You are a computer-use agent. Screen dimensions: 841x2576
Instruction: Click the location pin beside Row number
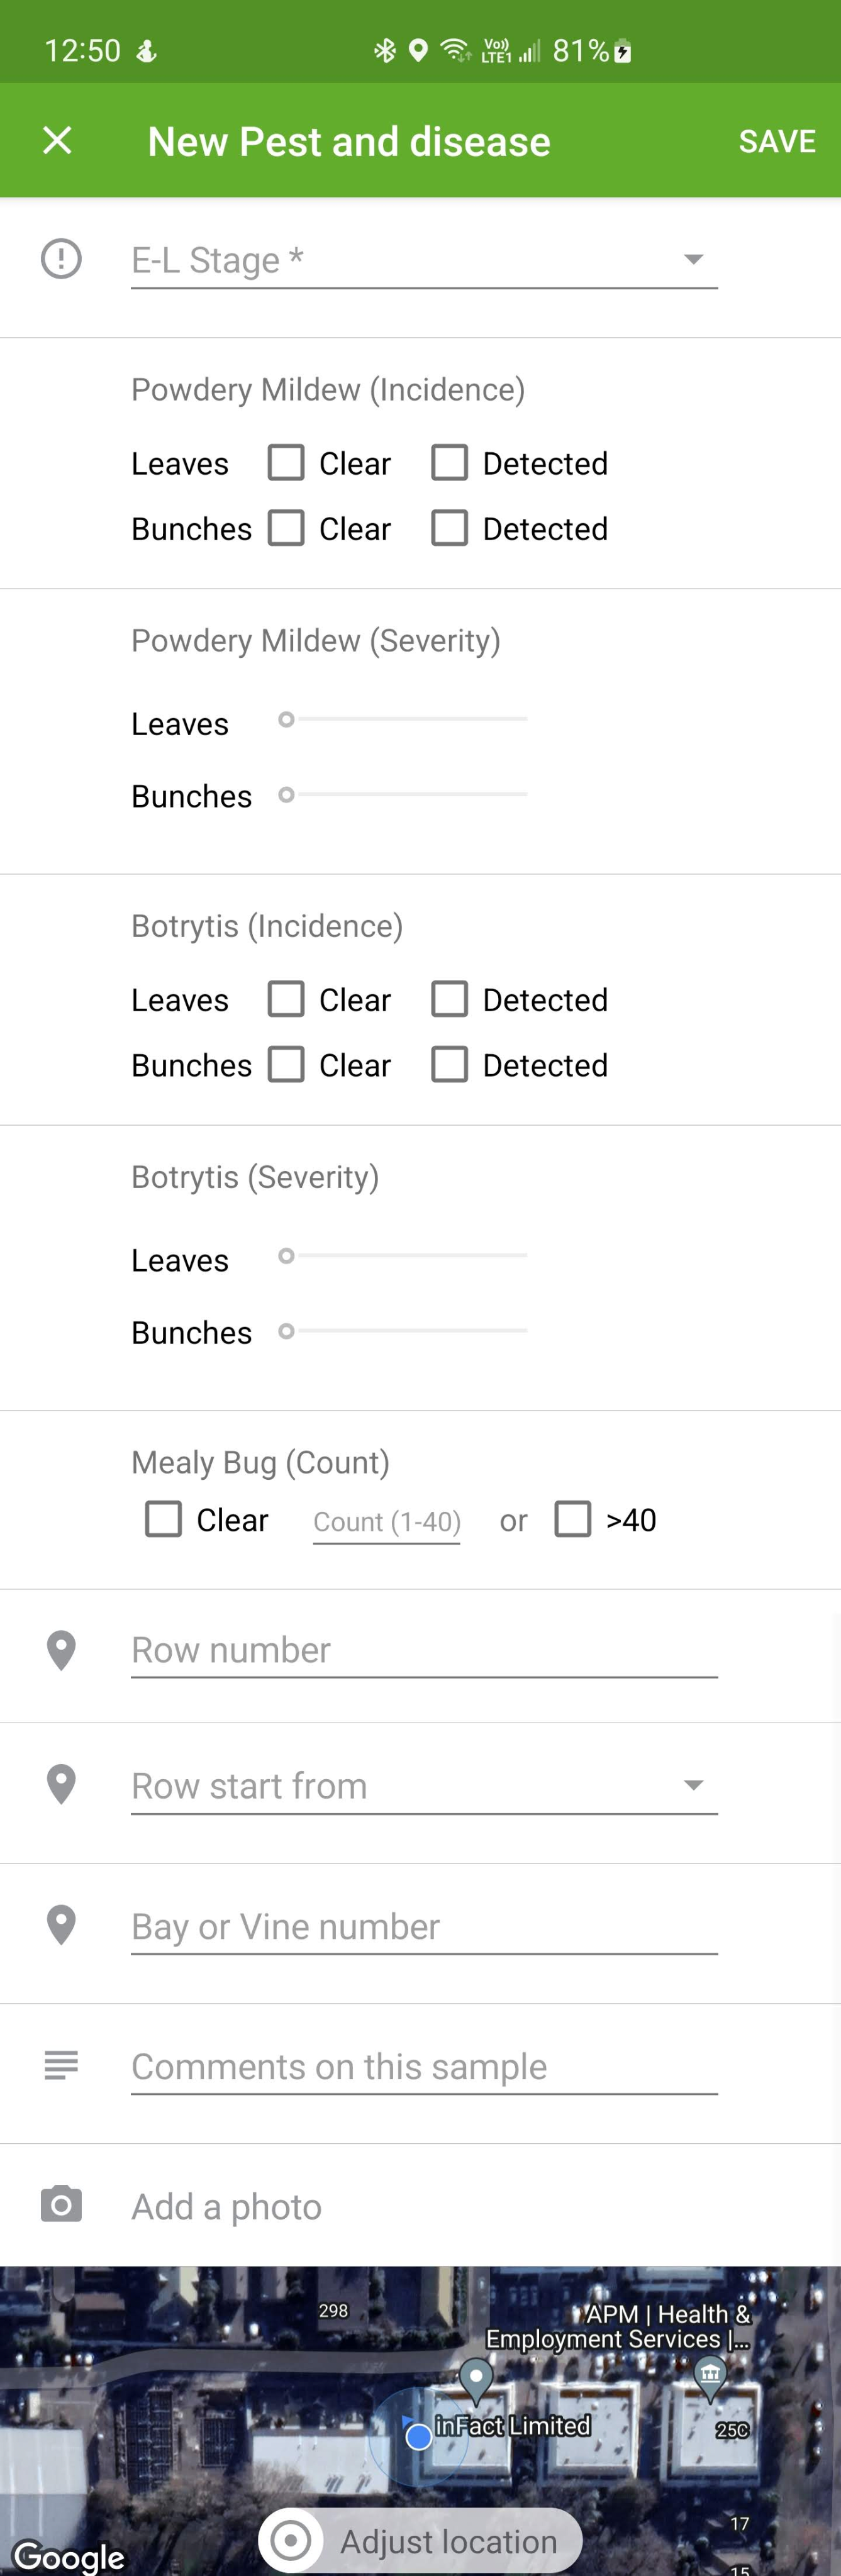tap(61, 1650)
